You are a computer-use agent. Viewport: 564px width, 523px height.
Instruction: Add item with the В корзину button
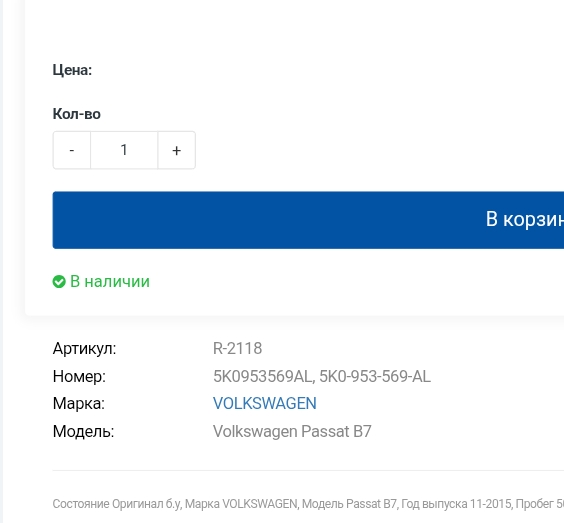pos(308,220)
